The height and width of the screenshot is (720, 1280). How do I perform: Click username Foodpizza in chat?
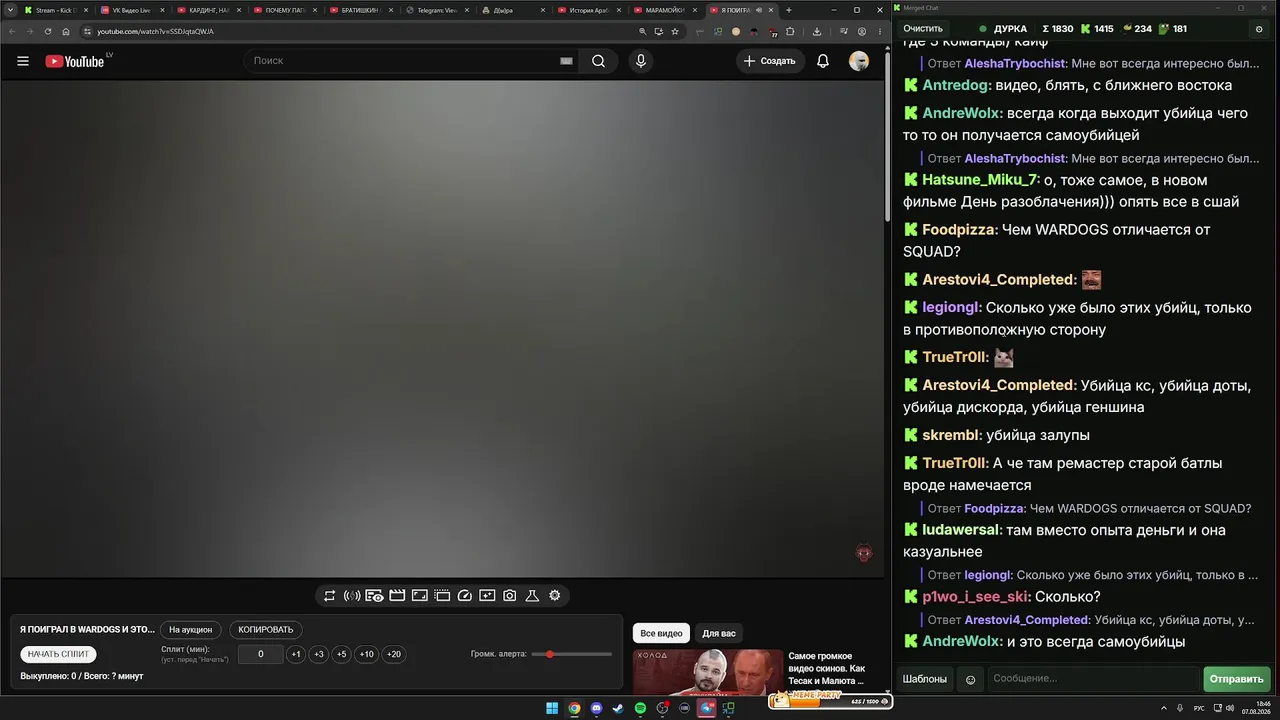960,230
